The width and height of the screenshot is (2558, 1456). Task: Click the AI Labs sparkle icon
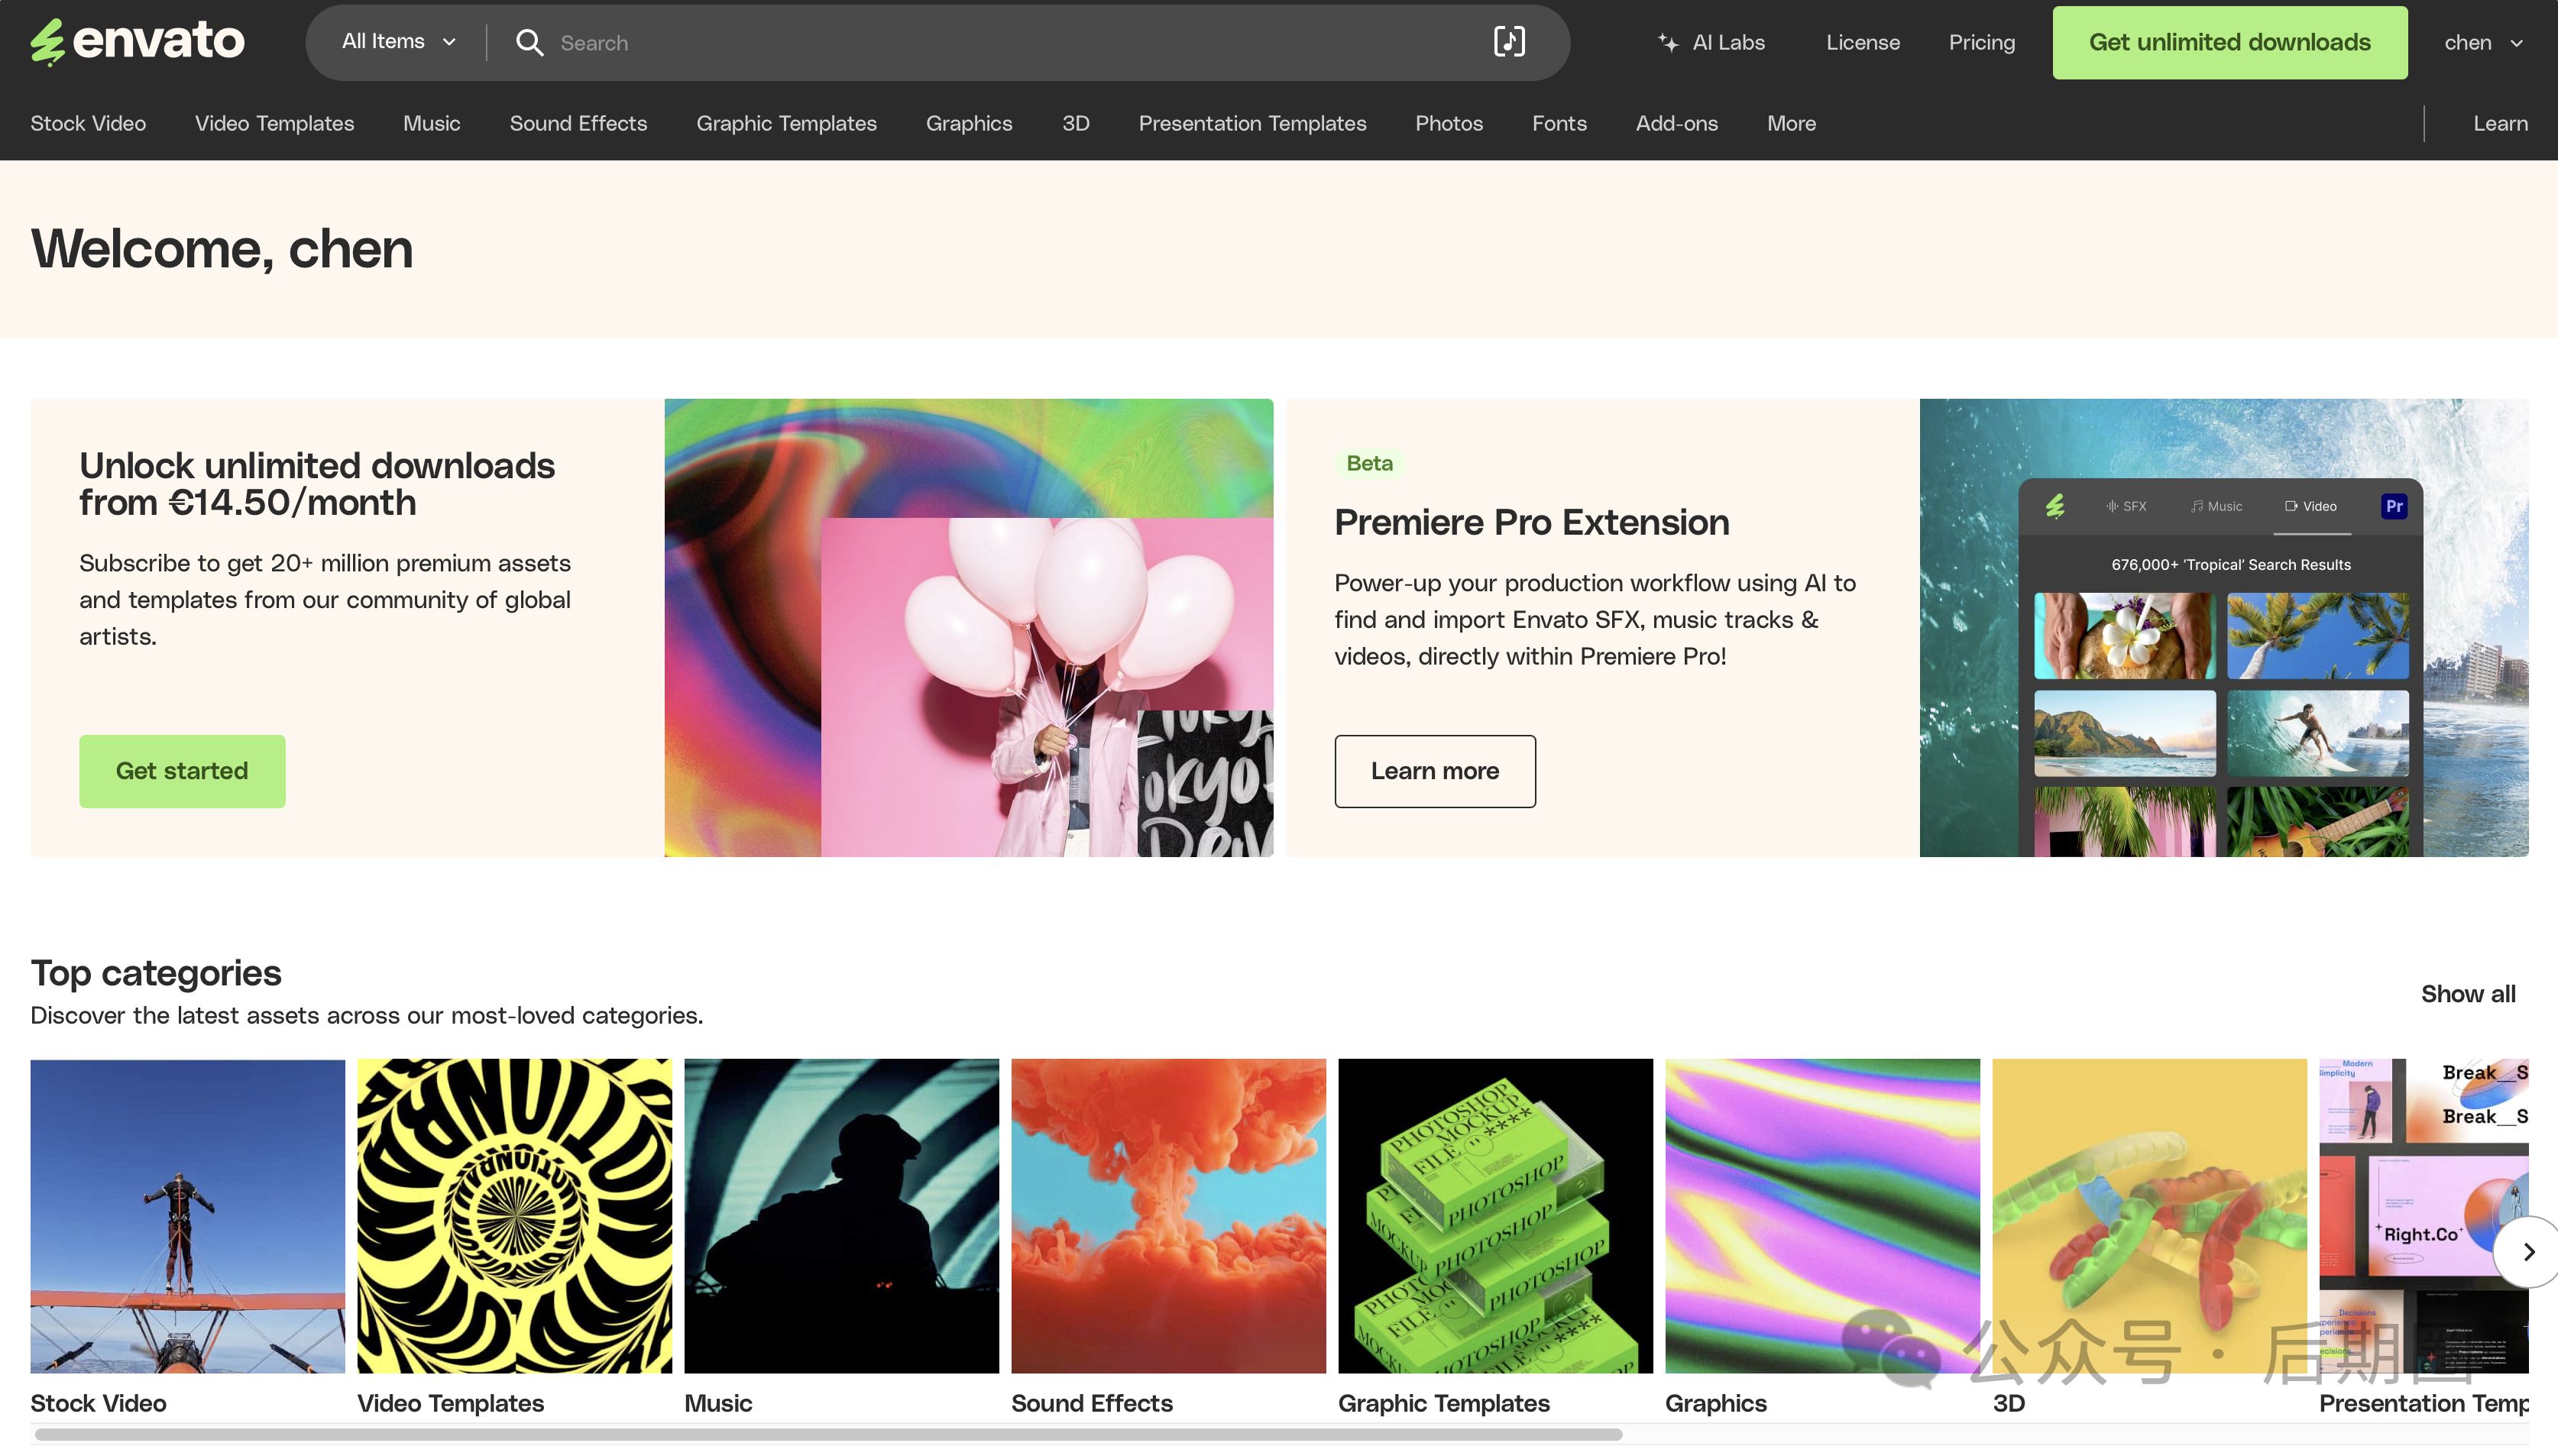click(x=1667, y=42)
